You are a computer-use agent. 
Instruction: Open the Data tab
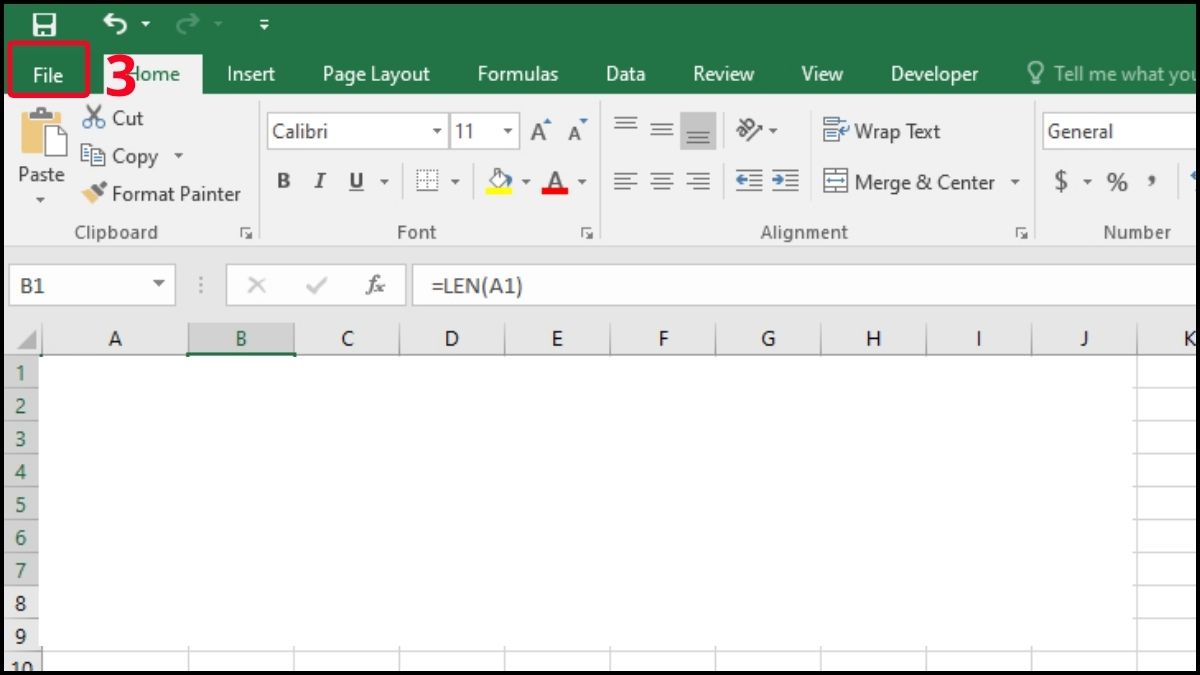click(626, 74)
